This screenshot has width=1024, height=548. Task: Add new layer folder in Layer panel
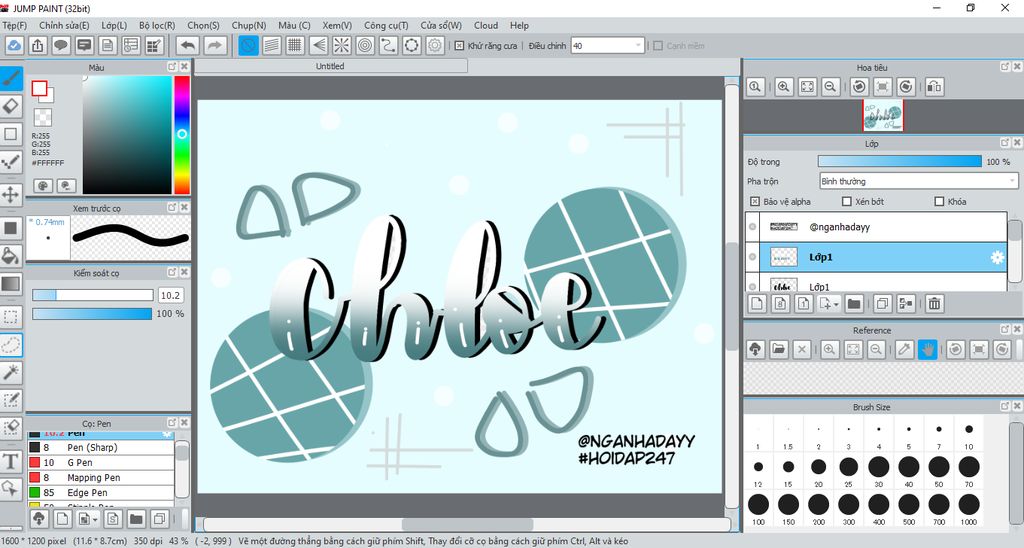click(x=854, y=304)
